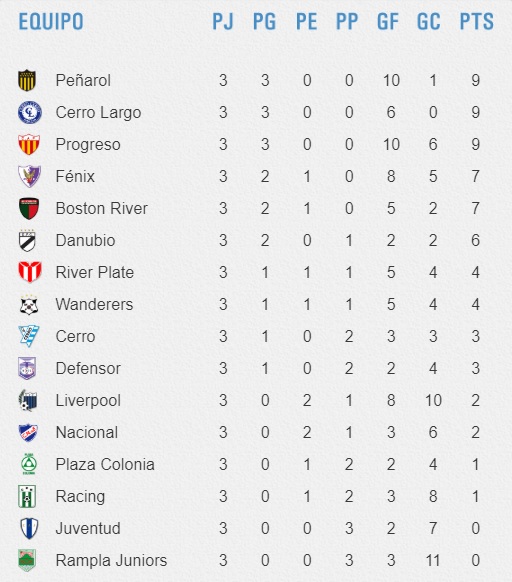The height and width of the screenshot is (582, 512).
Task: Click the Progreso striped shield logo
Action: pos(29,144)
